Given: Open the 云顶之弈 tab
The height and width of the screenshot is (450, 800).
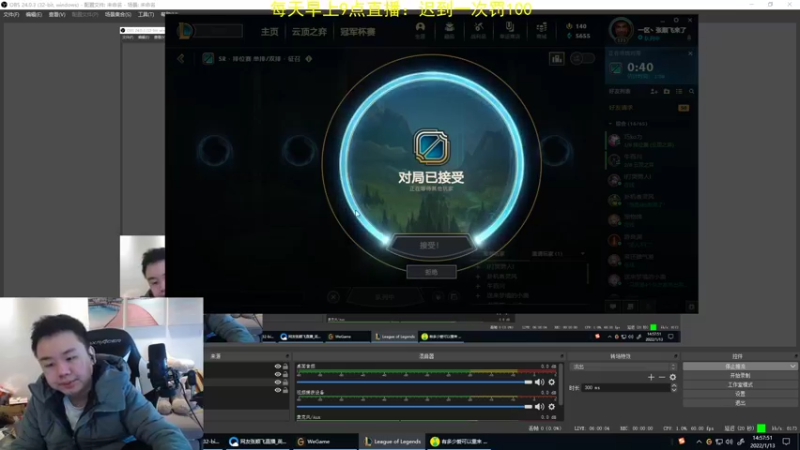Looking at the screenshot, I should click(309, 32).
